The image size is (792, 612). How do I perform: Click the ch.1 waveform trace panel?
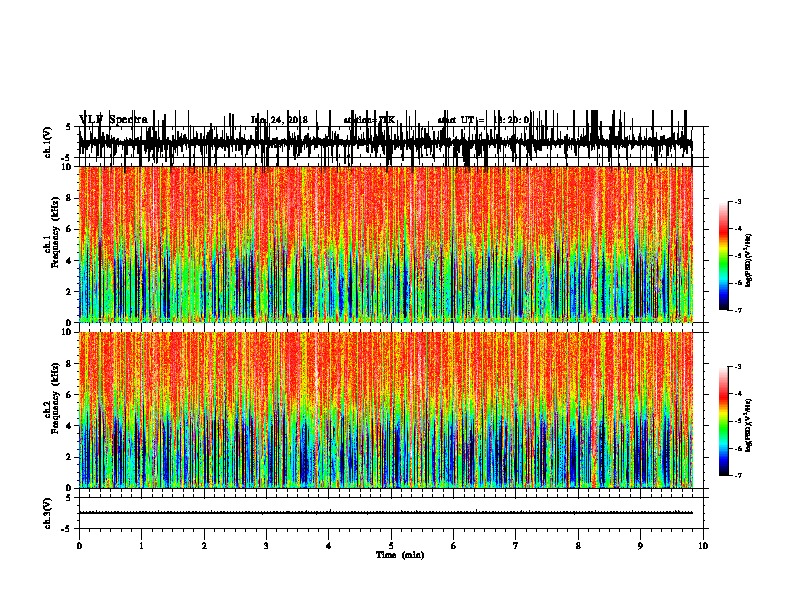[x=391, y=142]
